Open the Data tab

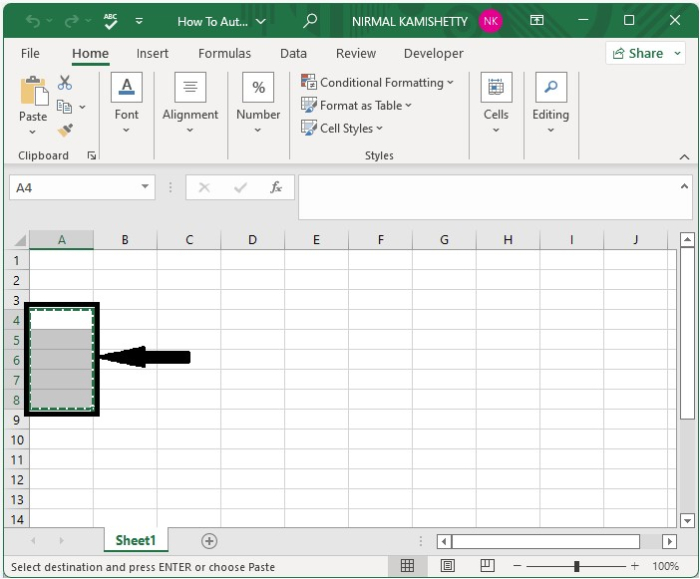(x=293, y=54)
